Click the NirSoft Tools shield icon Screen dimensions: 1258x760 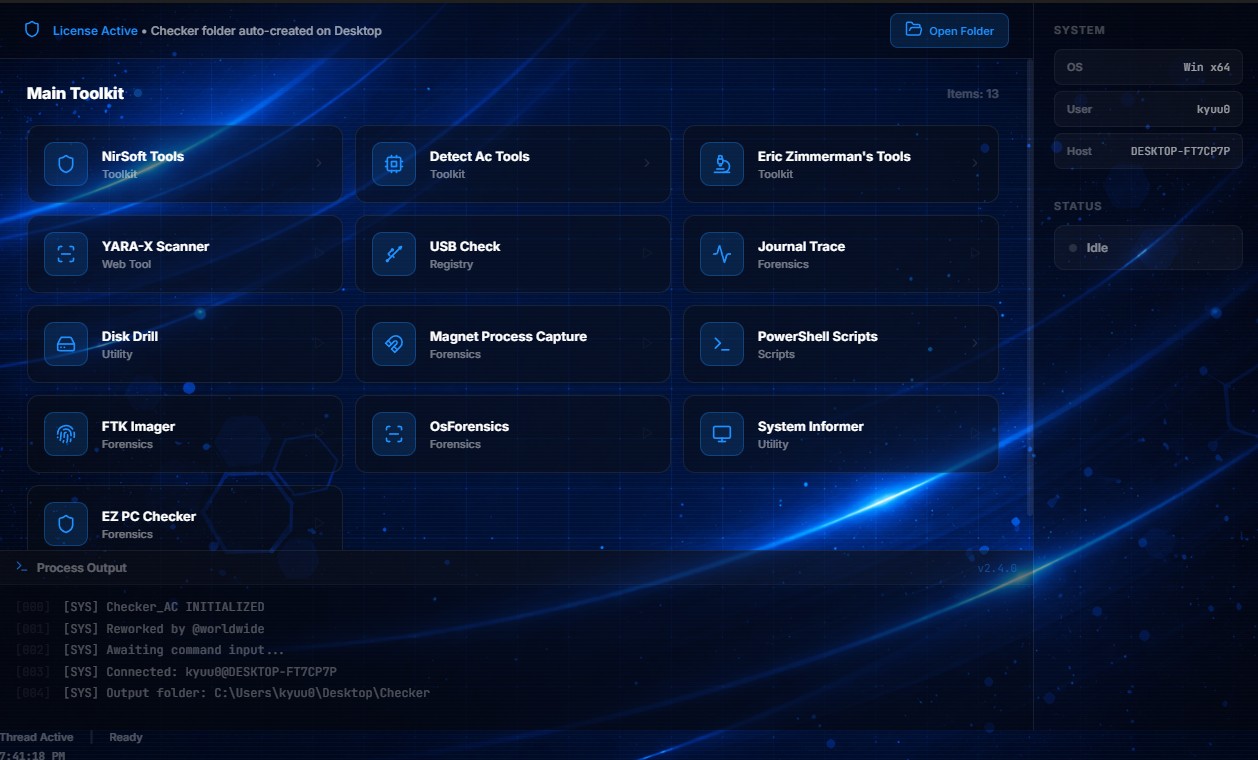[x=66, y=164]
